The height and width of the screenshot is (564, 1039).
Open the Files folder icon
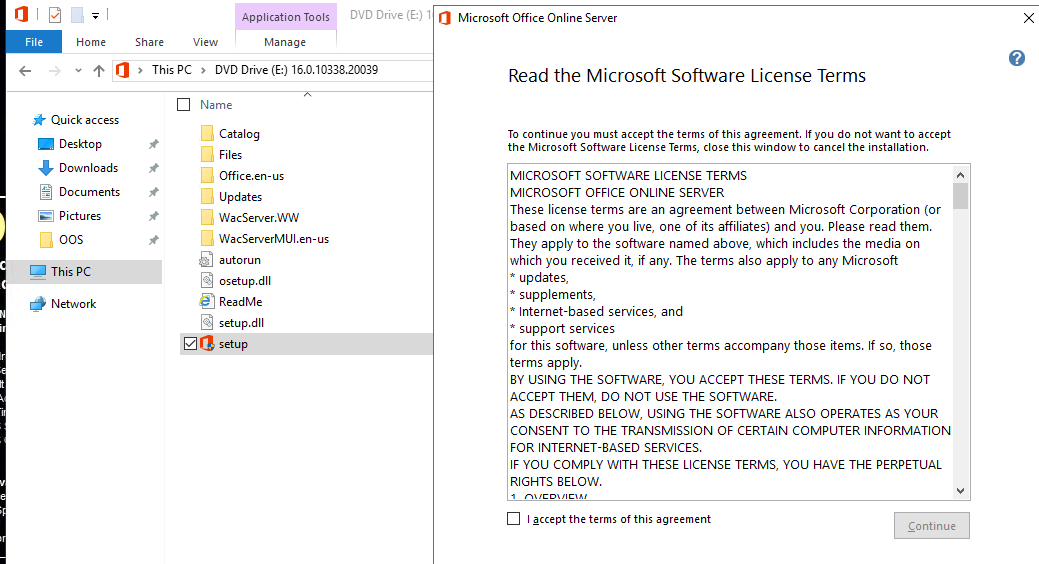point(207,154)
